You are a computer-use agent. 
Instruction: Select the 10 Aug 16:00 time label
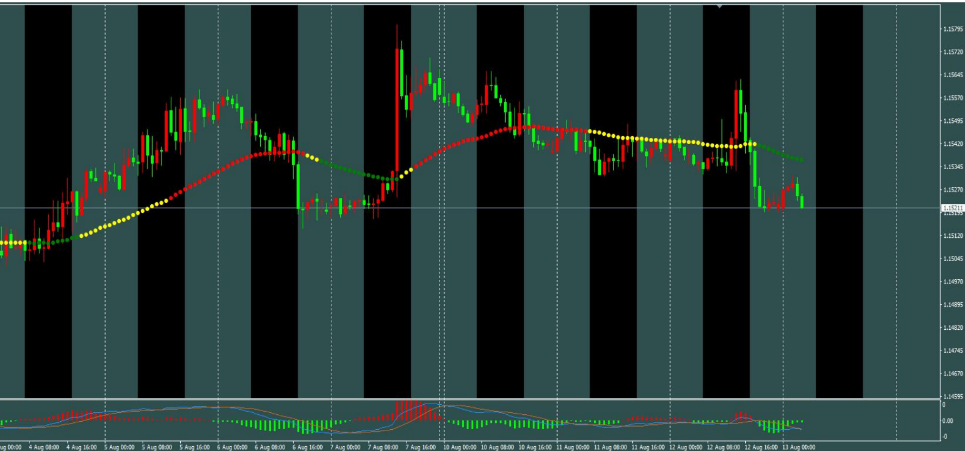tap(535, 447)
